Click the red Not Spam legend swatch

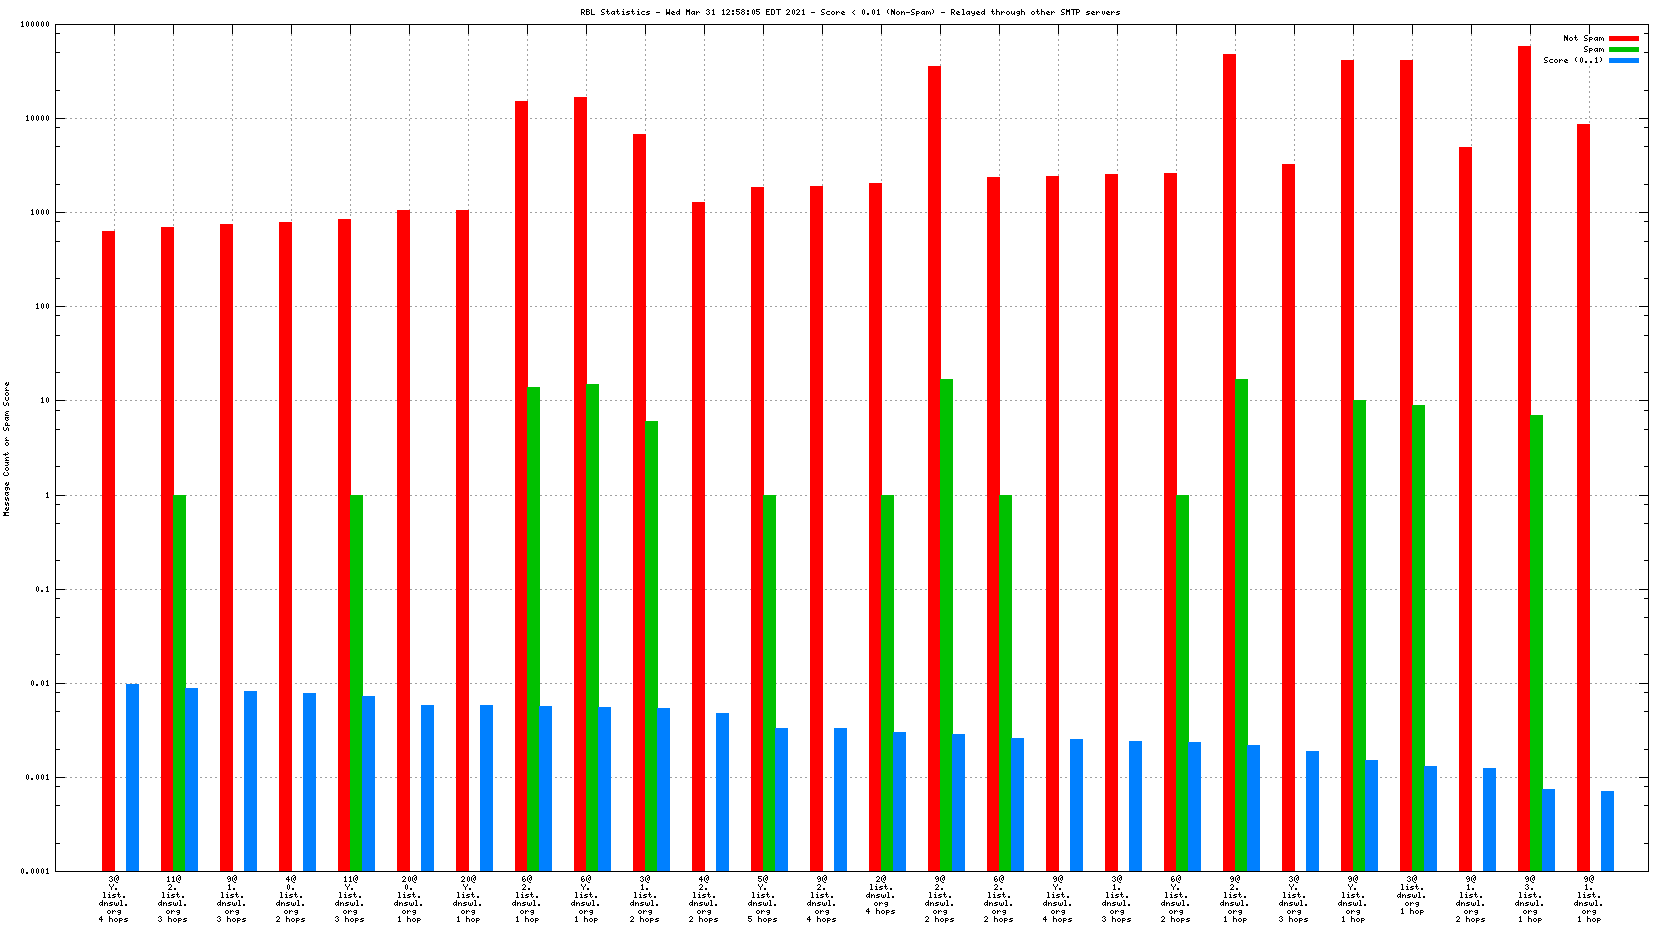[1624, 38]
